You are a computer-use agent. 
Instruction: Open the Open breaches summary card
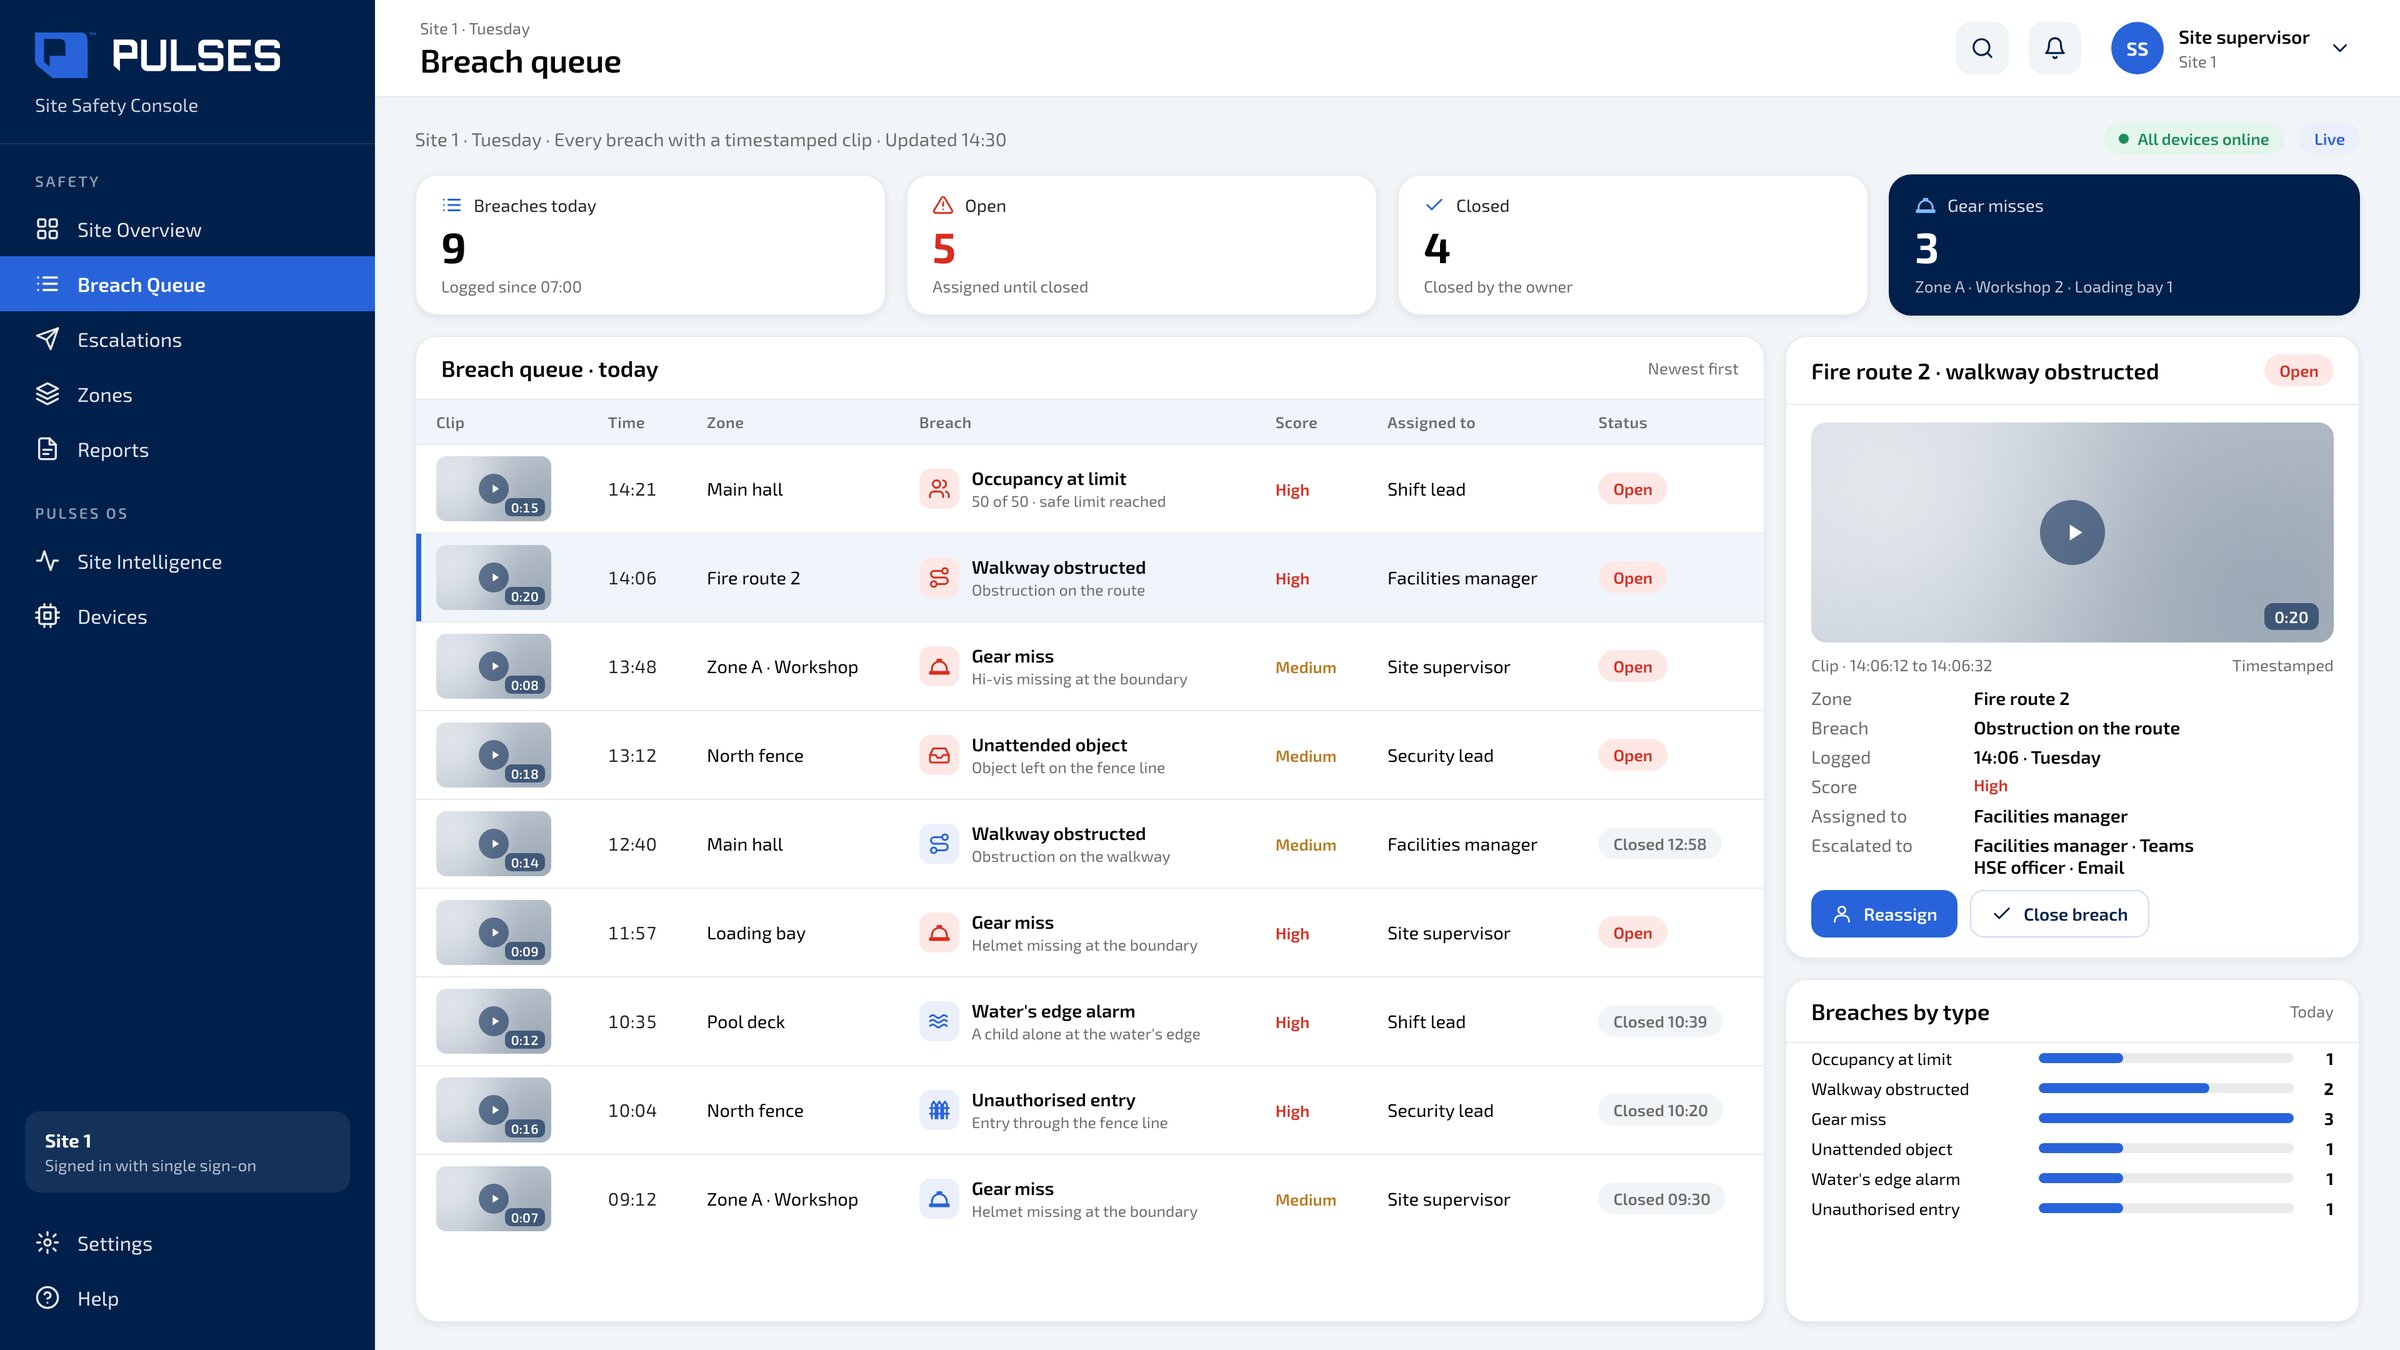pyautogui.click(x=1141, y=245)
